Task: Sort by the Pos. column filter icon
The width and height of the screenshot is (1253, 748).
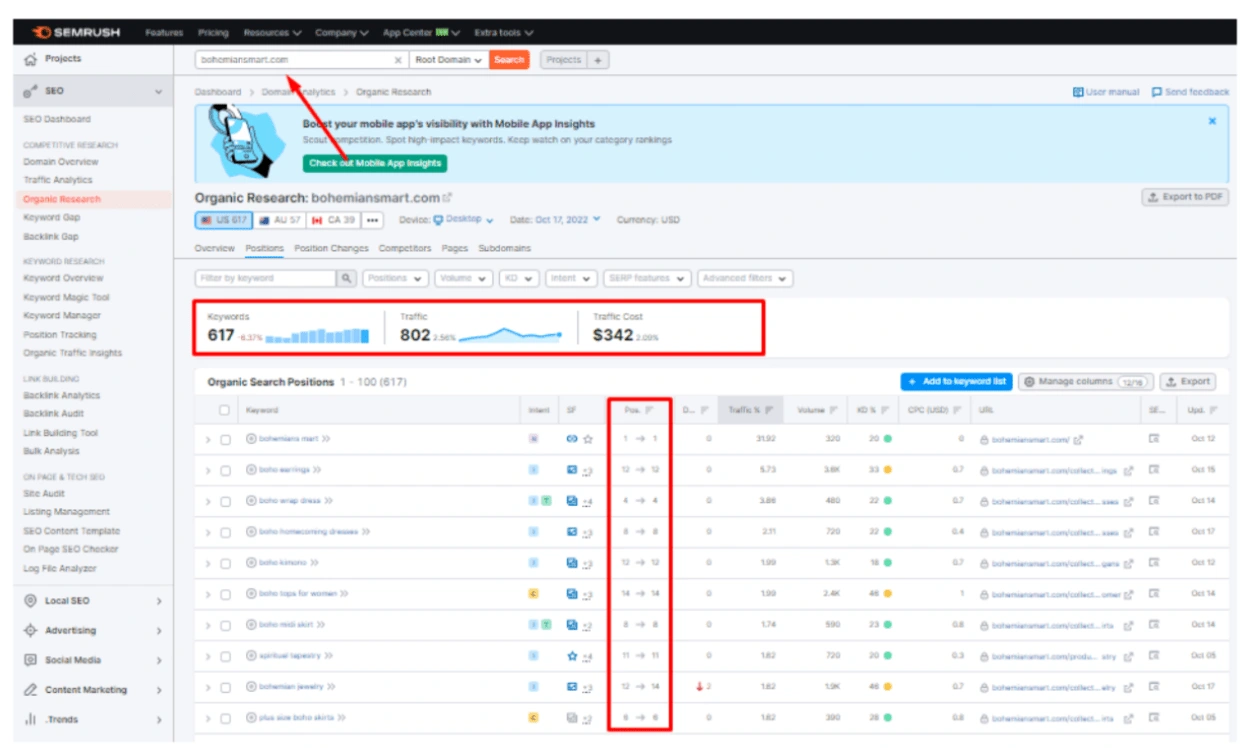Action: tap(649, 410)
